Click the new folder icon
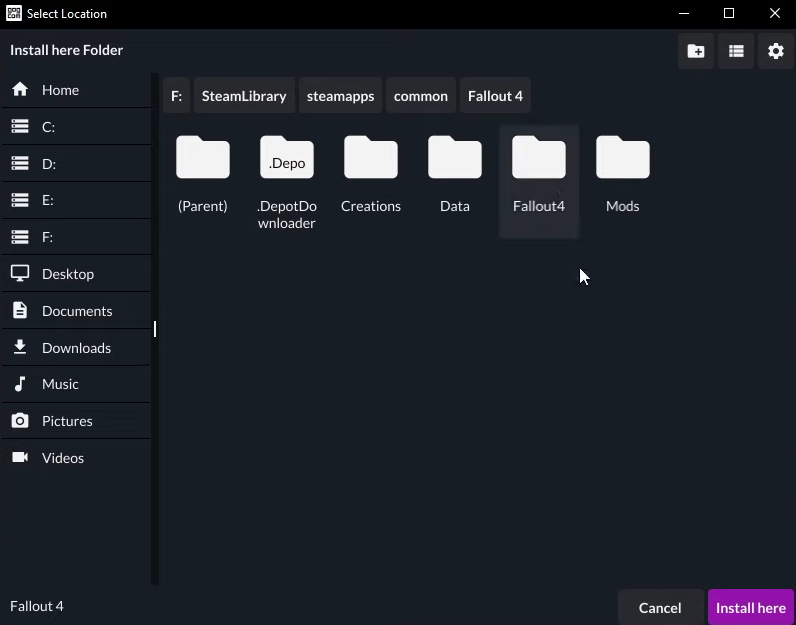796x625 pixels. [696, 51]
